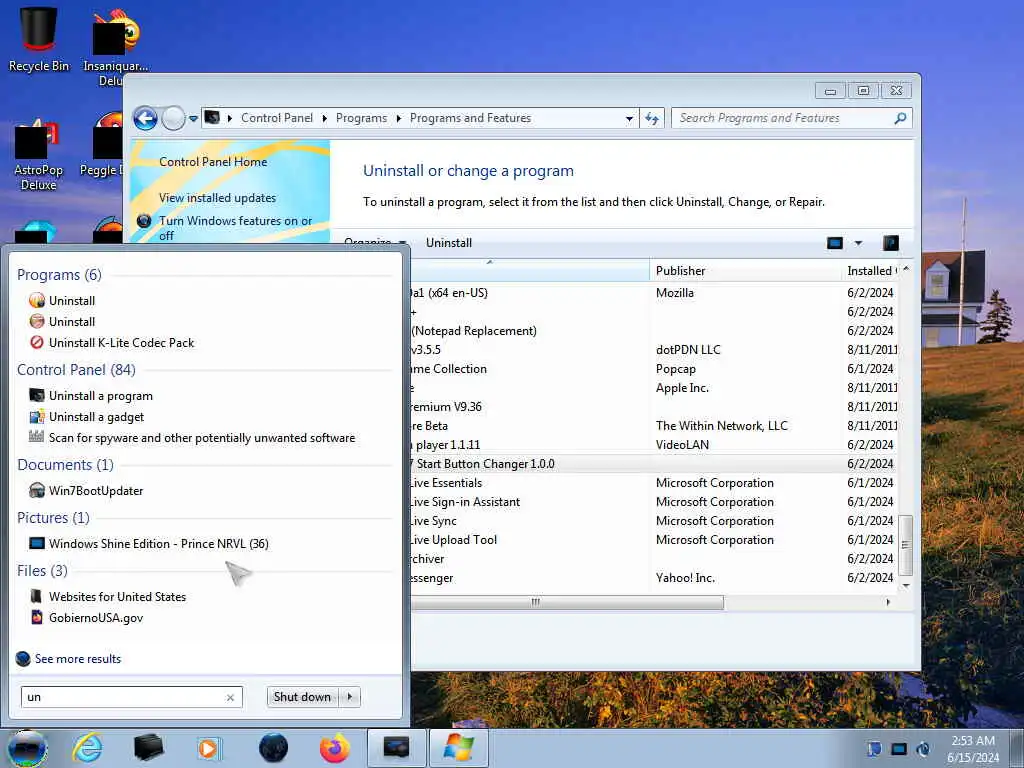1024x768 pixels.
Task: Click Pictures (1) group header
Action: (x=53, y=517)
